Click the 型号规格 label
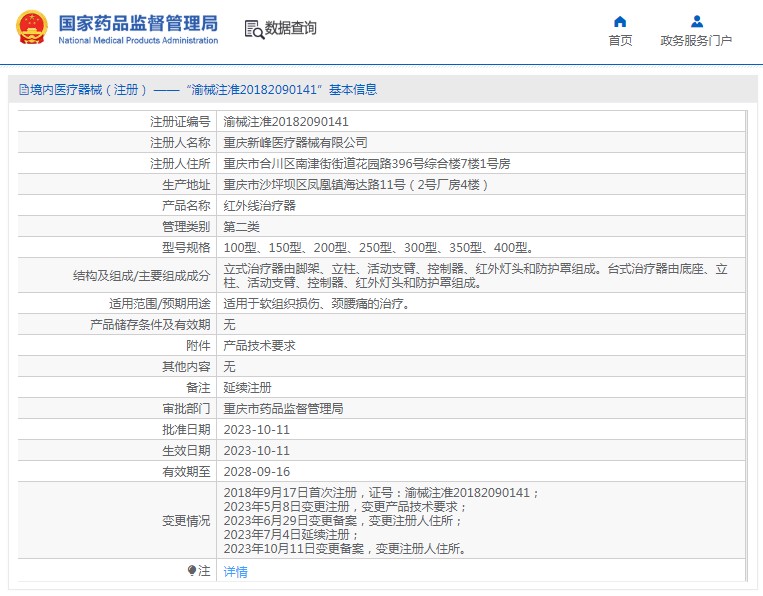The height and width of the screenshot is (596, 763). (x=186, y=248)
